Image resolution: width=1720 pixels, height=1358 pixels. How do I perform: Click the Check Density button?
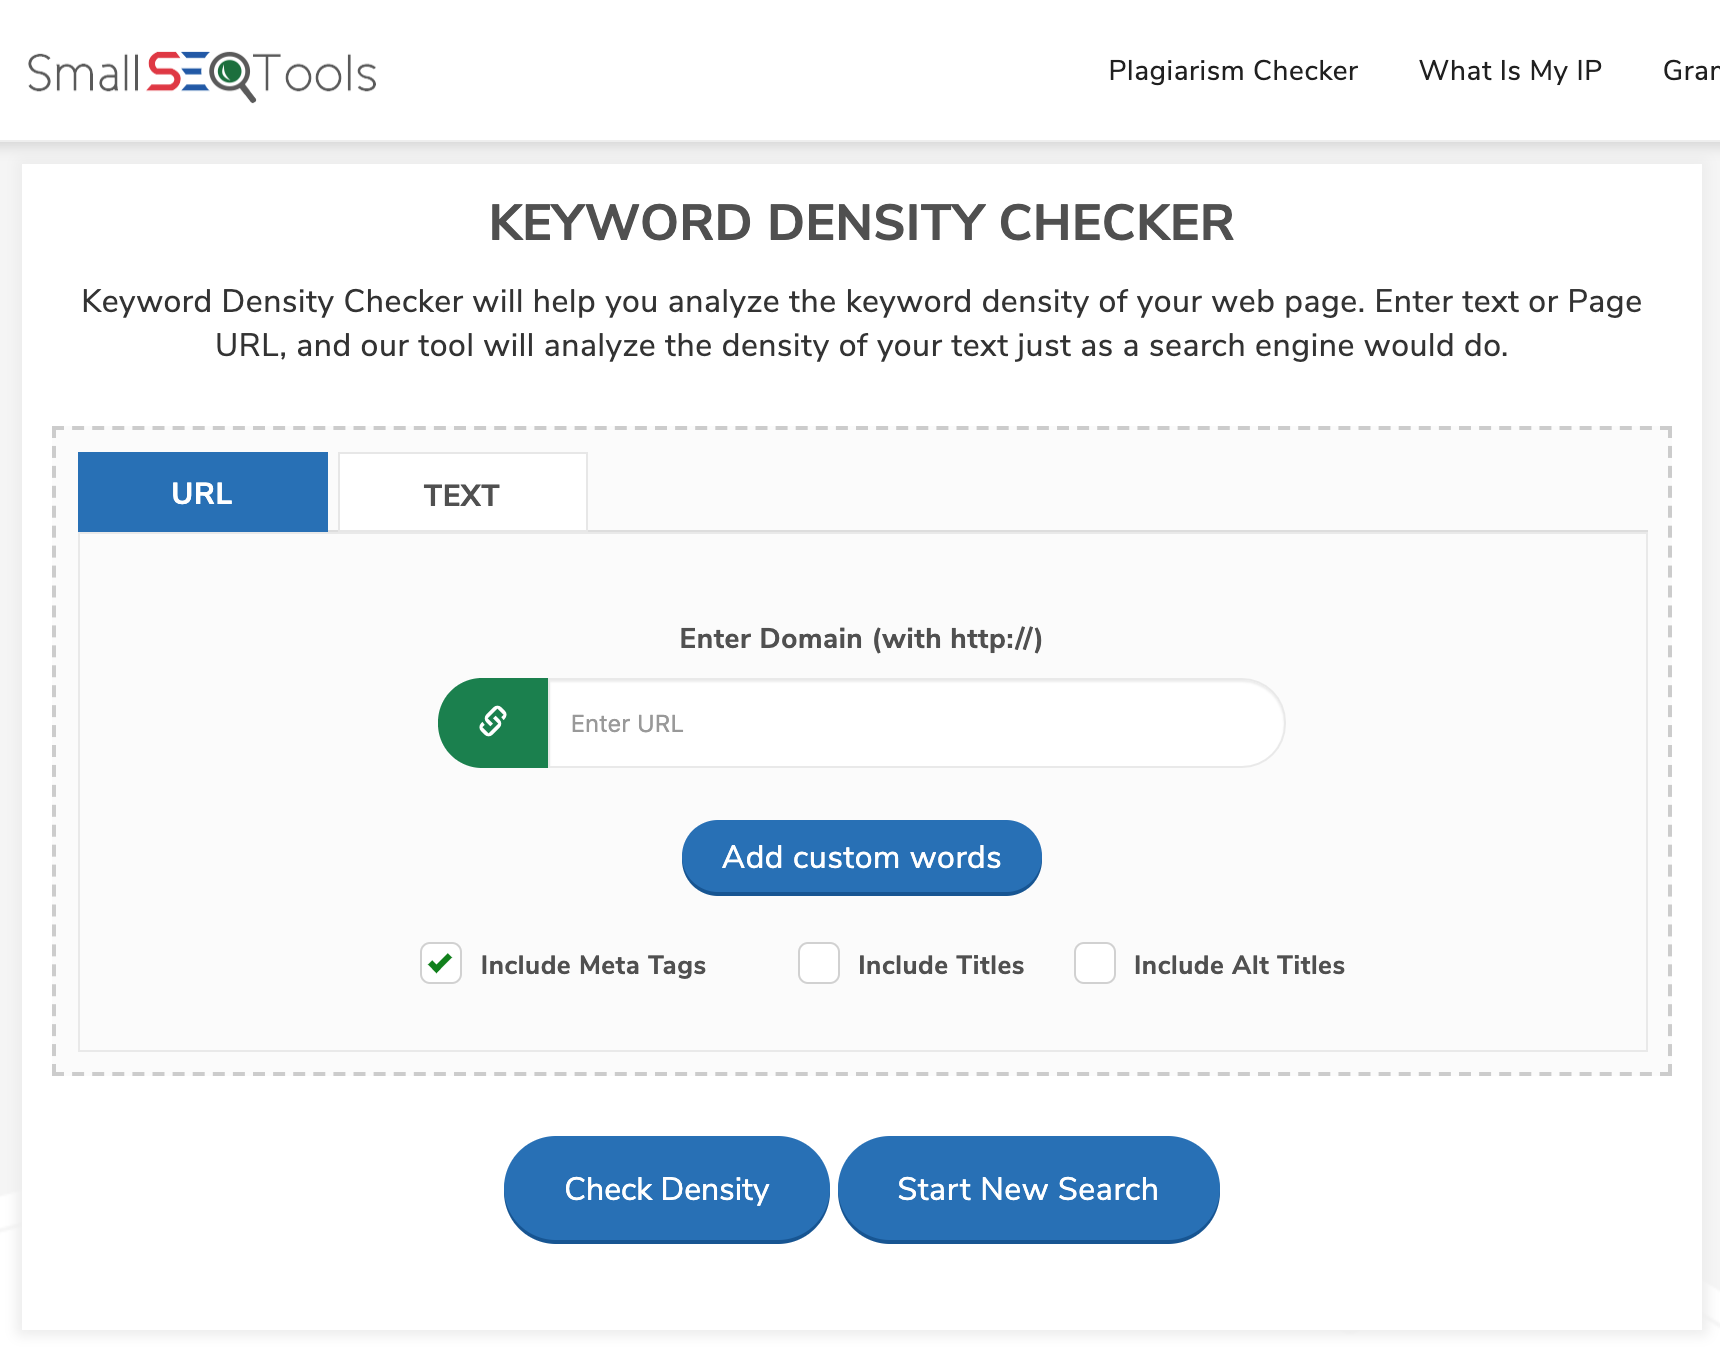[666, 1189]
